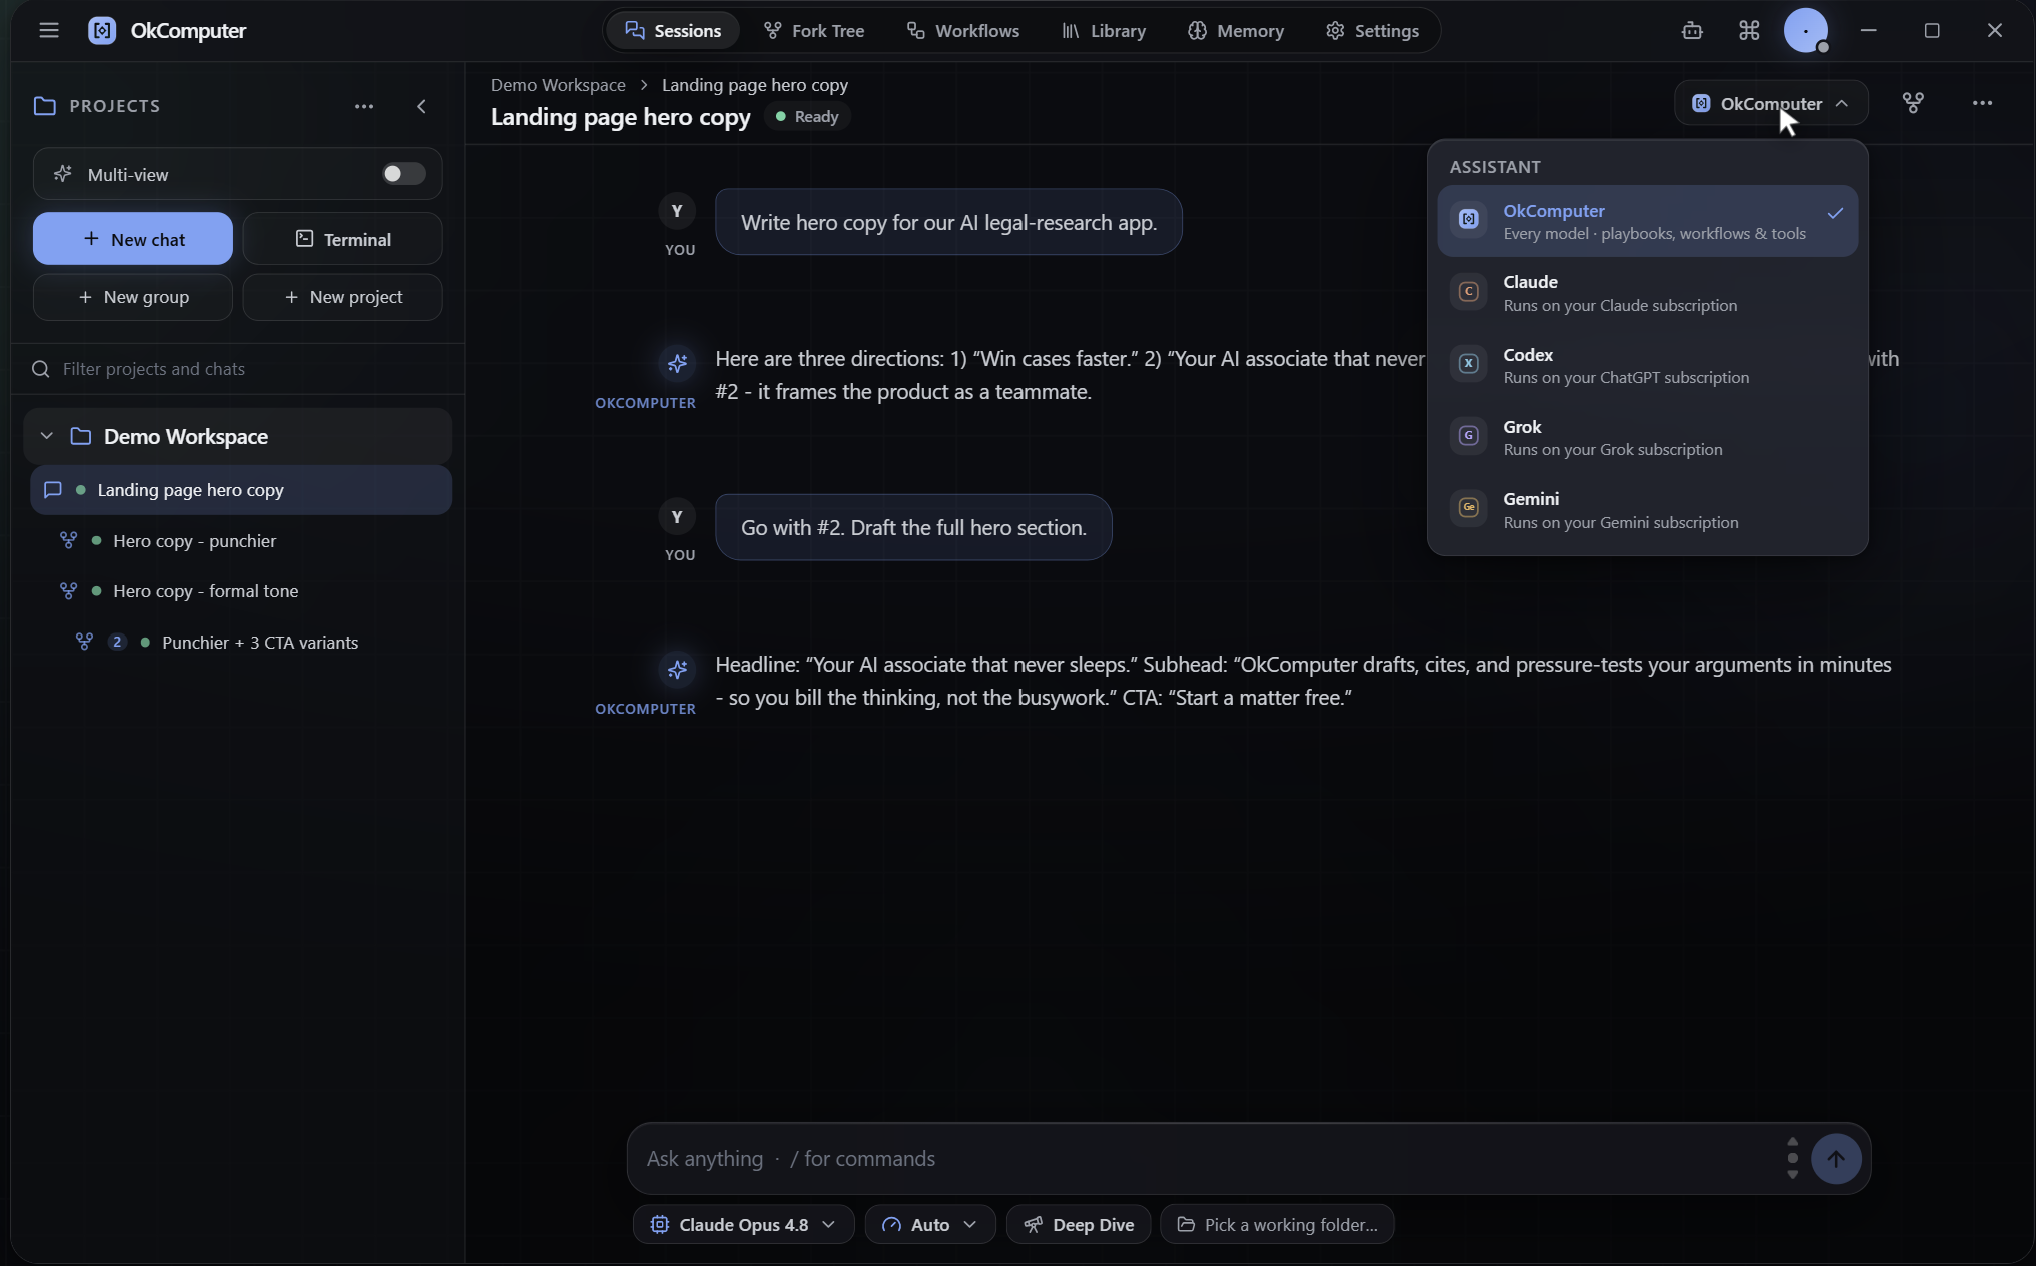The height and width of the screenshot is (1266, 2036).
Task: Open session more options menu
Action: point(1982,103)
